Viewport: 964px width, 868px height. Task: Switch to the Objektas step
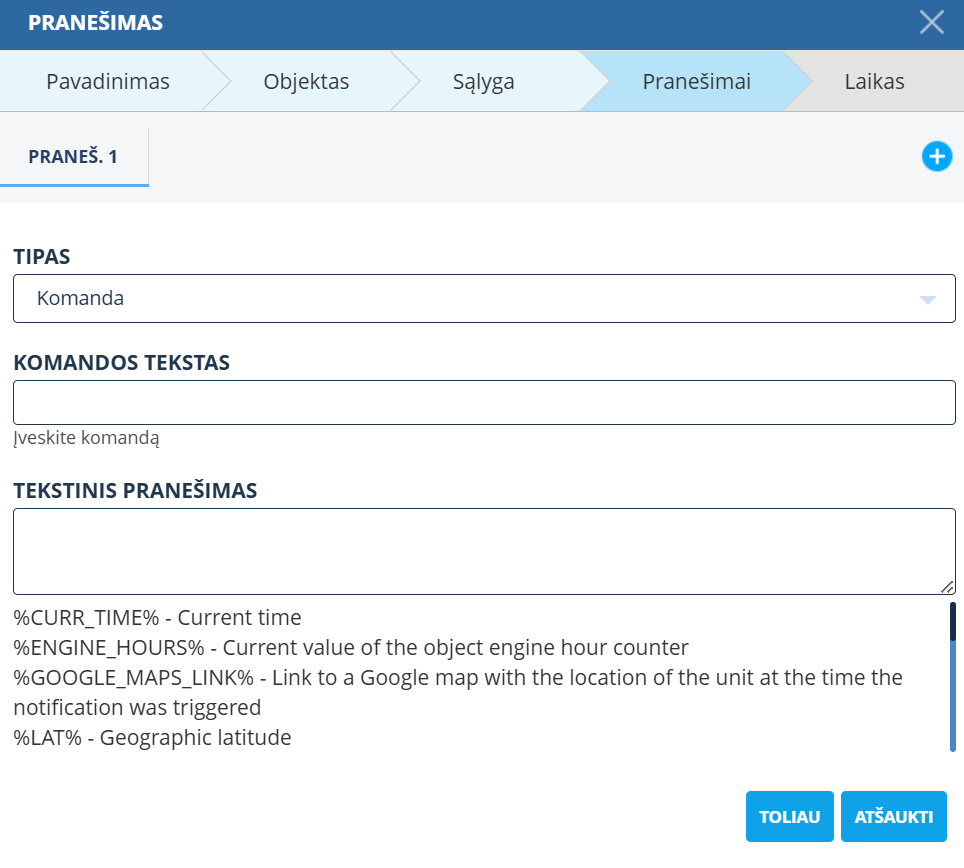pos(306,82)
